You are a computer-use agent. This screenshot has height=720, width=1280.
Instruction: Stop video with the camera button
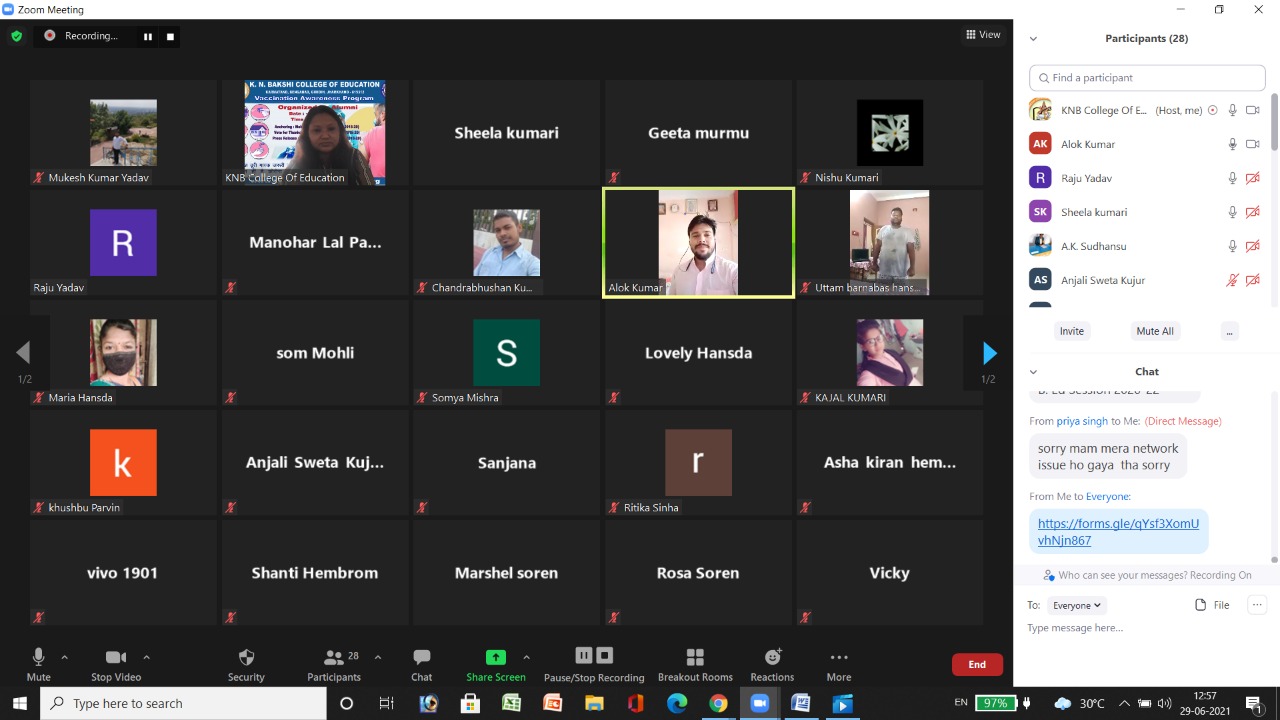point(116,664)
